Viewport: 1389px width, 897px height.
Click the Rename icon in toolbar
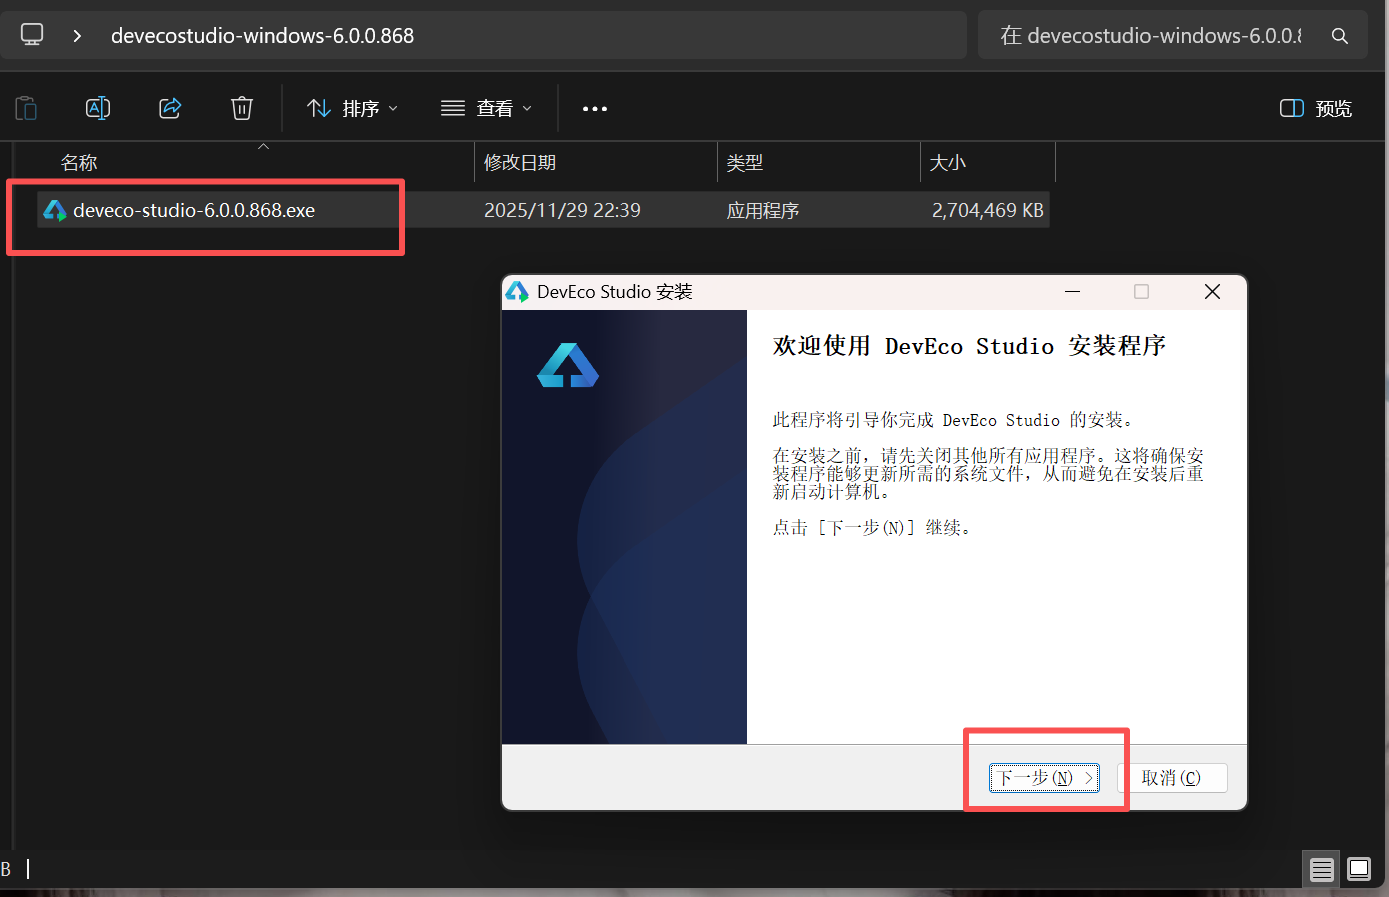[98, 108]
